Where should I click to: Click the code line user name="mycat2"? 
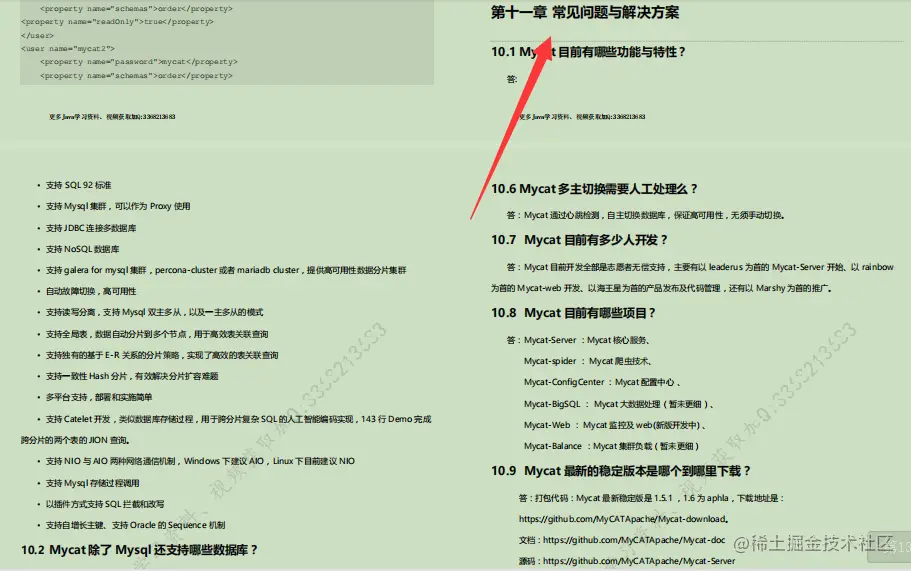[68, 49]
